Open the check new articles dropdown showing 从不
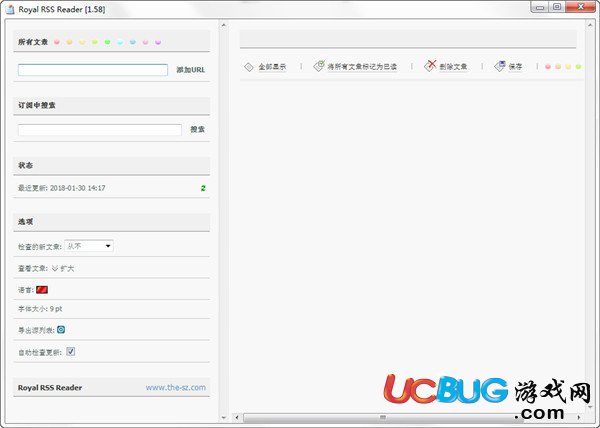Image resolution: width=600 pixels, height=428 pixels. [x=89, y=246]
